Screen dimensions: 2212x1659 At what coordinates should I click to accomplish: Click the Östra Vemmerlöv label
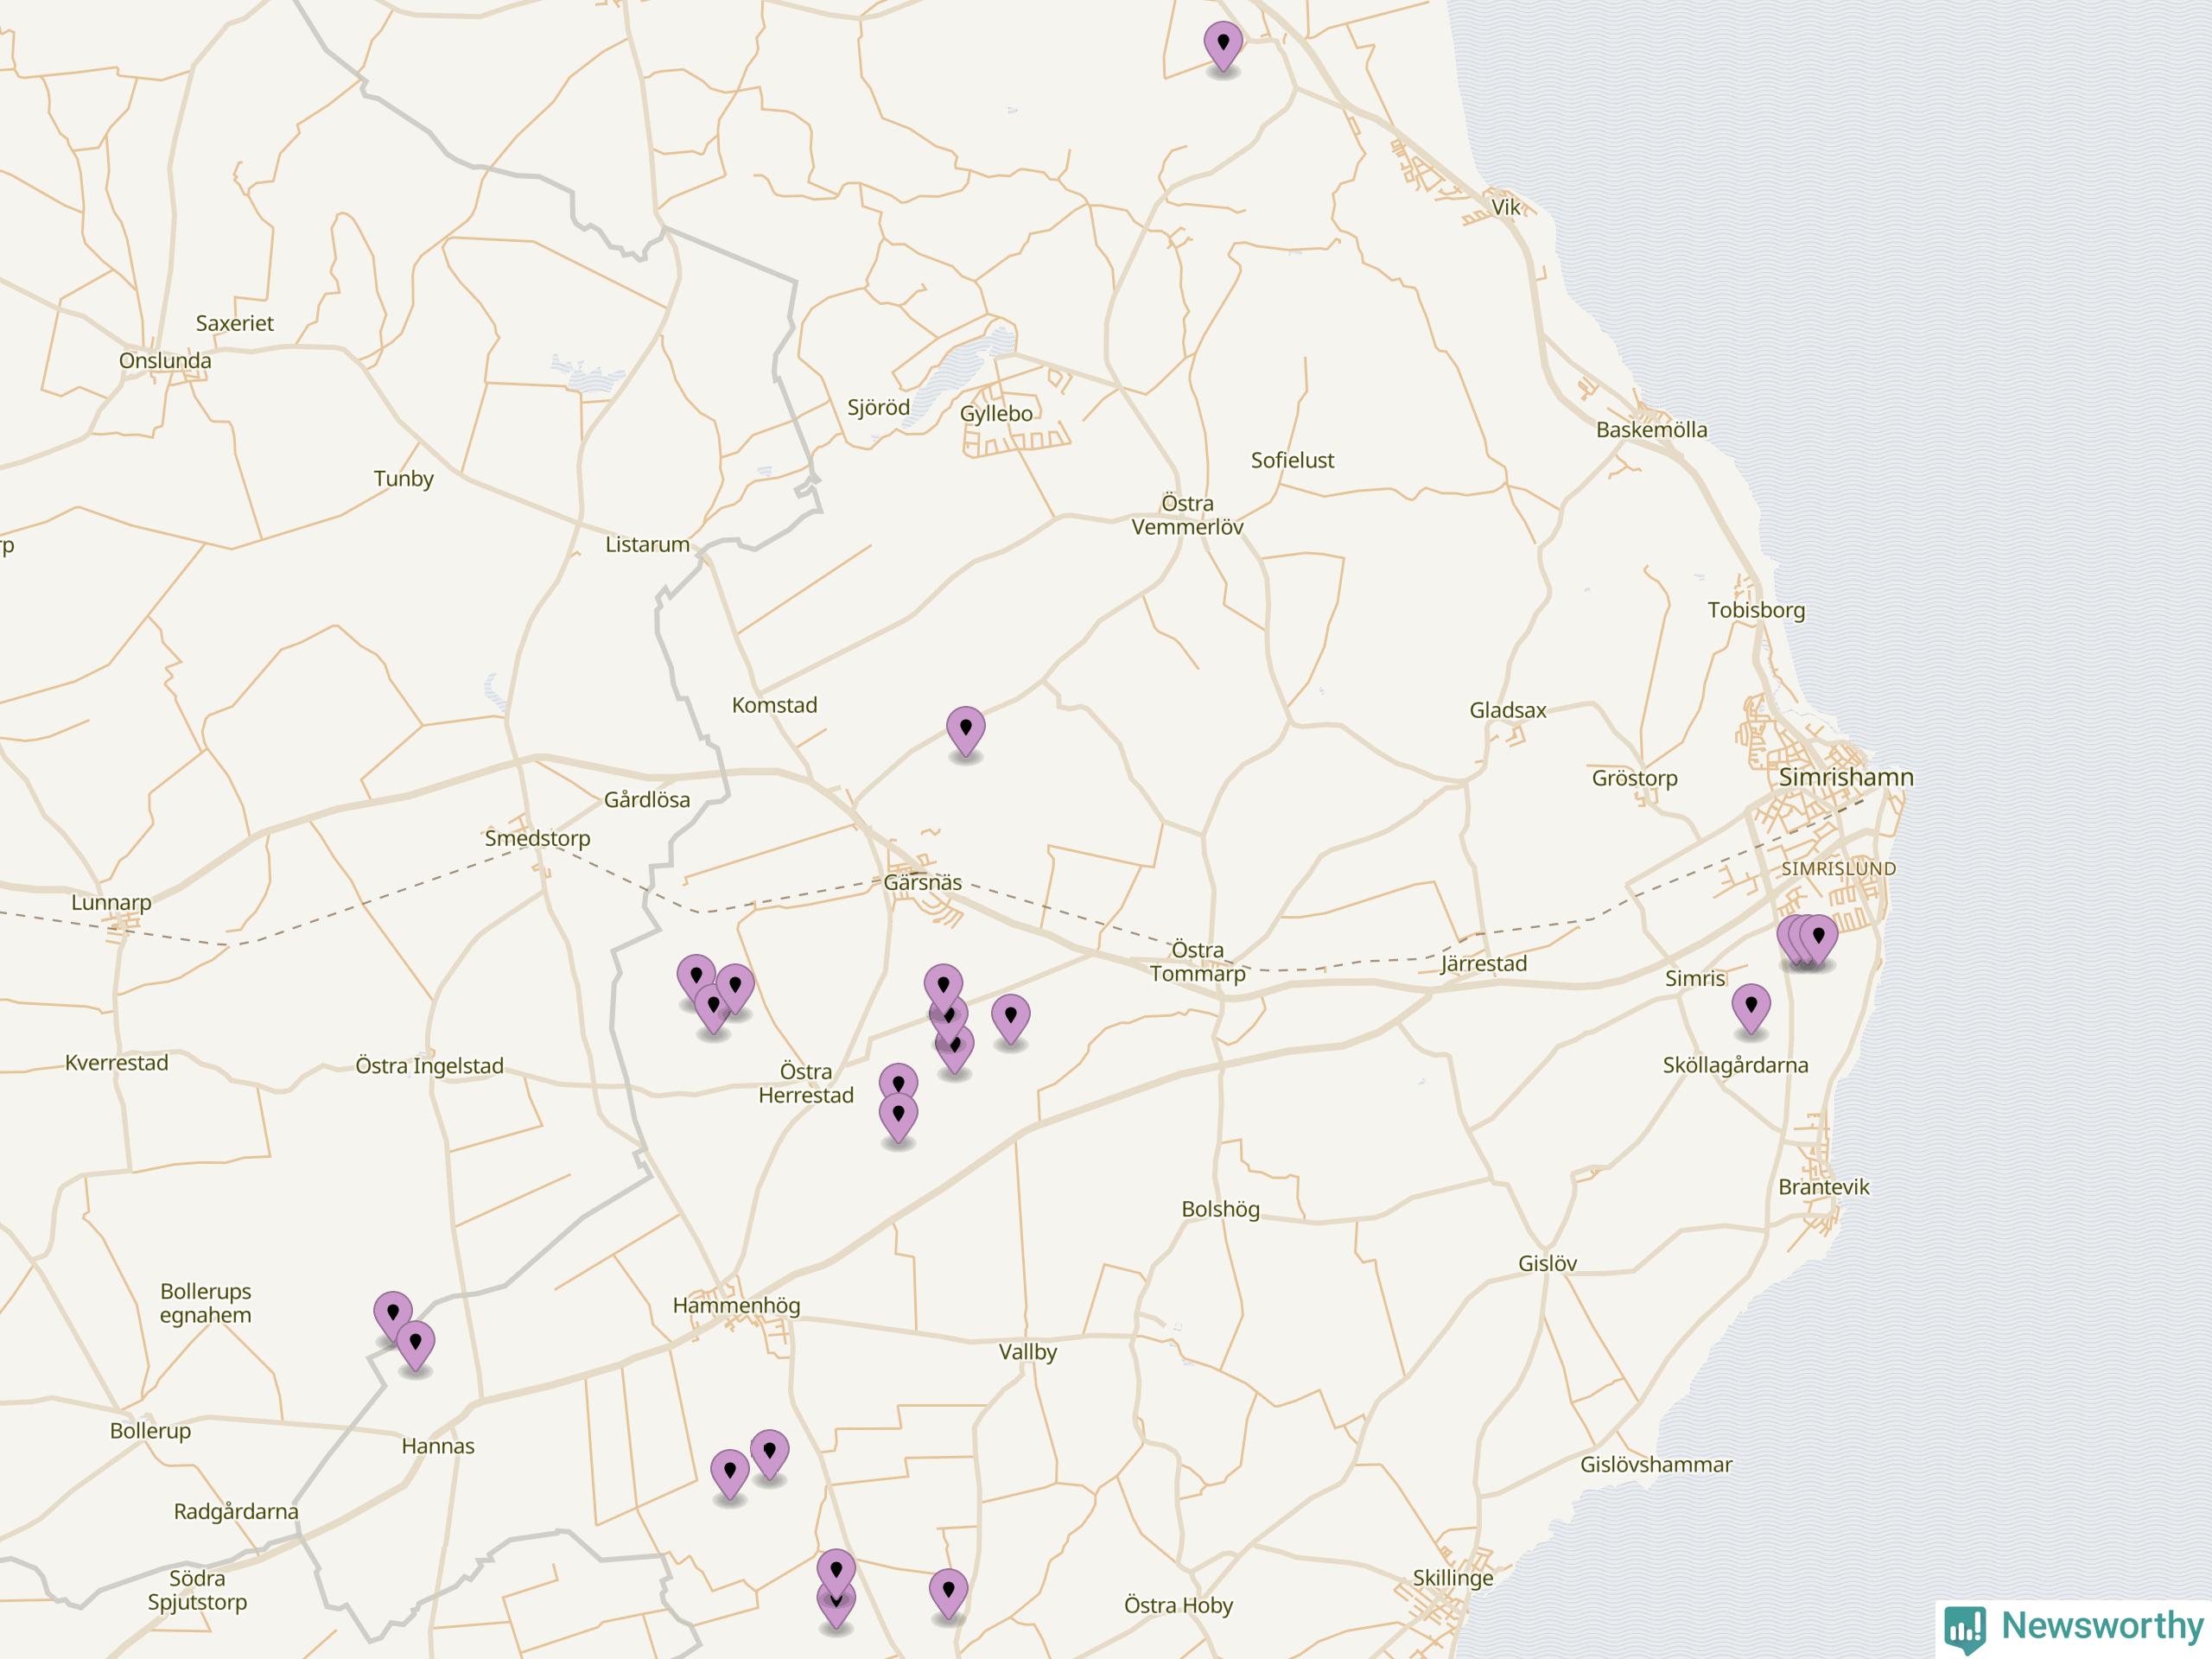coord(1188,515)
